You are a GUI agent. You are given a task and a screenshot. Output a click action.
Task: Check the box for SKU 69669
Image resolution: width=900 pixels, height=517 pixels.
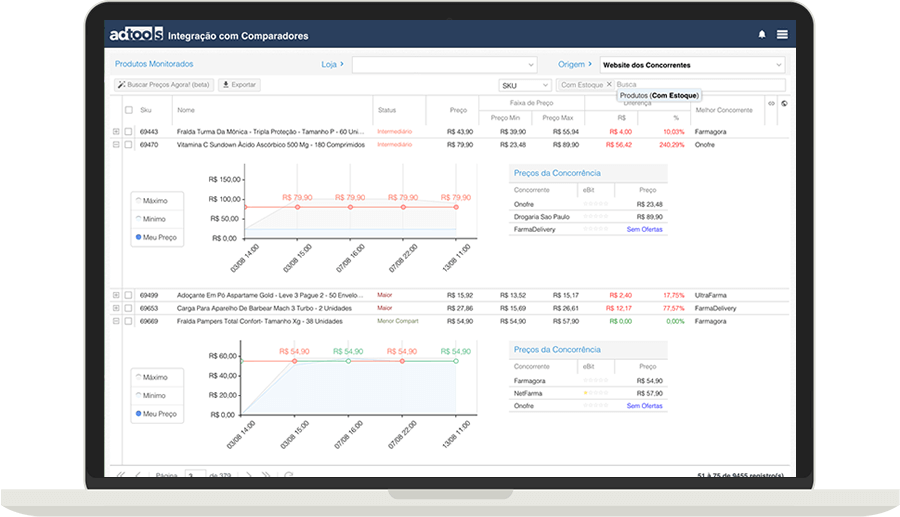point(129,321)
